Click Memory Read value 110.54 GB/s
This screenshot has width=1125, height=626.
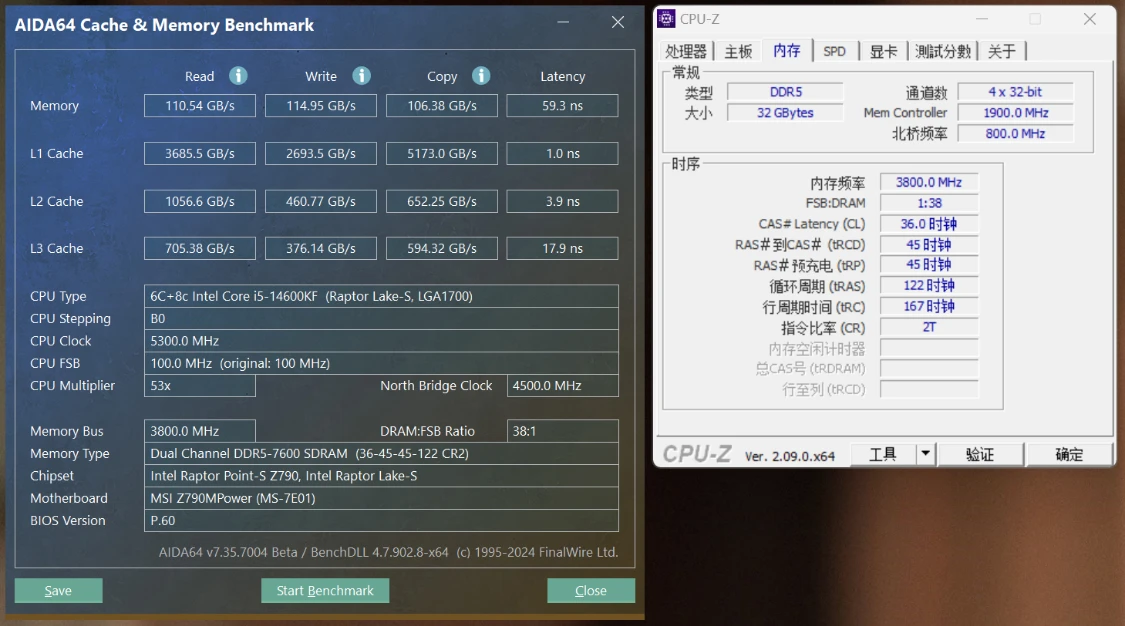(199, 105)
